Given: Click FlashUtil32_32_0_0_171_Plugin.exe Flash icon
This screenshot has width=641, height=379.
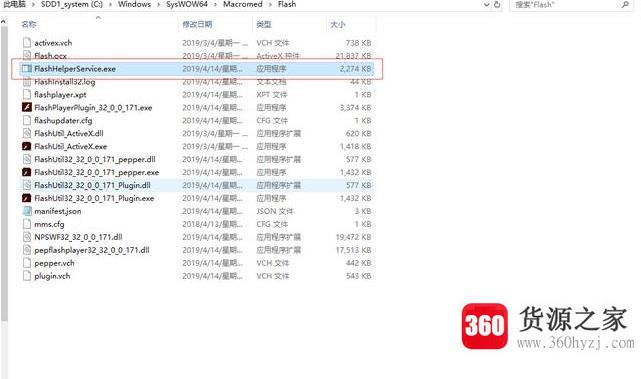Looking at the screenshot, I should tap(27, 198).
